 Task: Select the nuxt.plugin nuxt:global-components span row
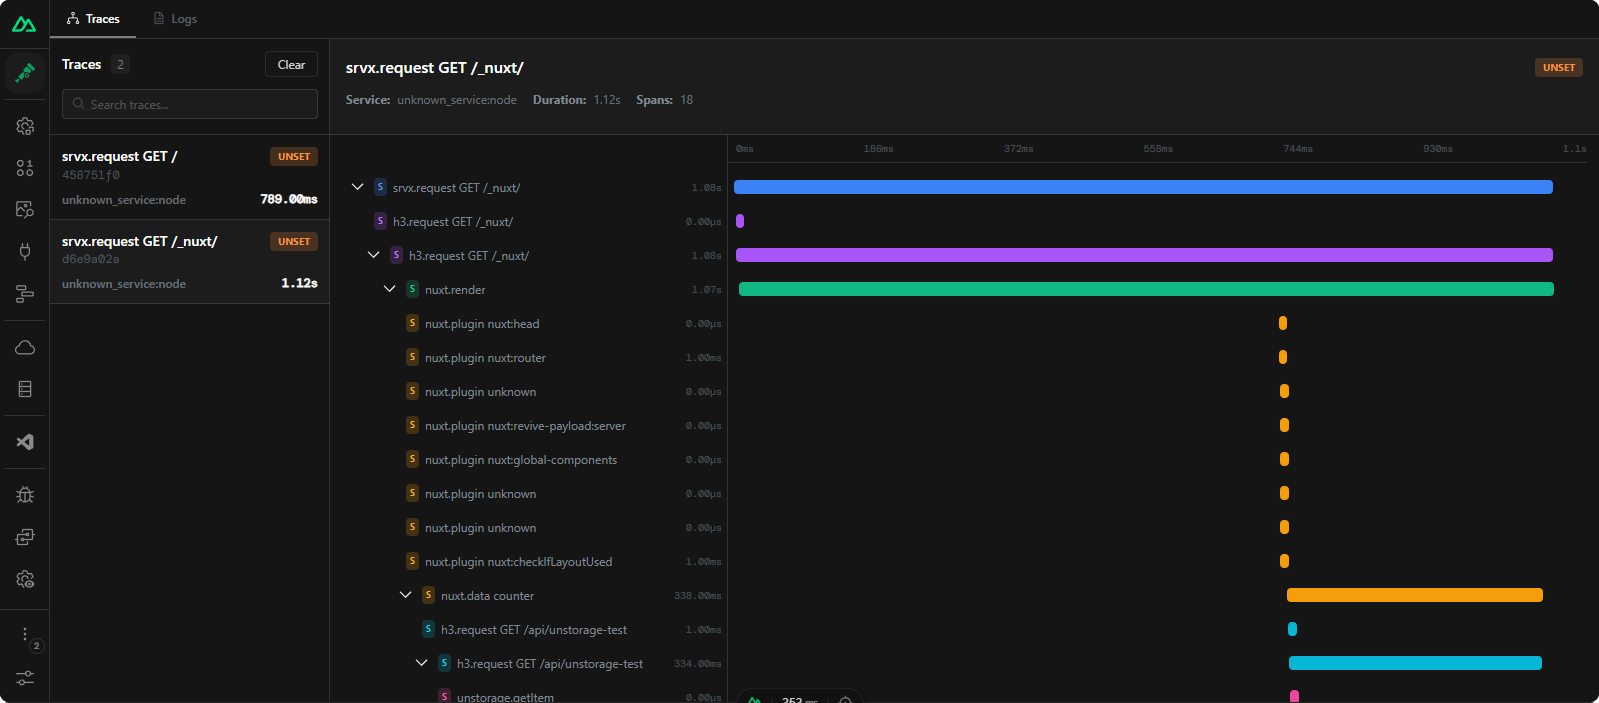click(x=528, y=459)
